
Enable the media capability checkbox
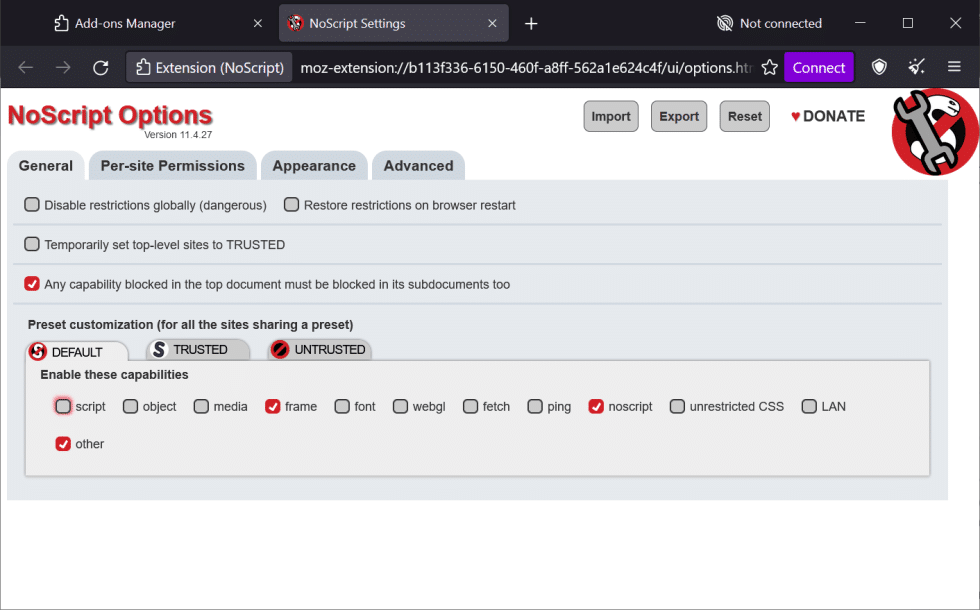201,406
